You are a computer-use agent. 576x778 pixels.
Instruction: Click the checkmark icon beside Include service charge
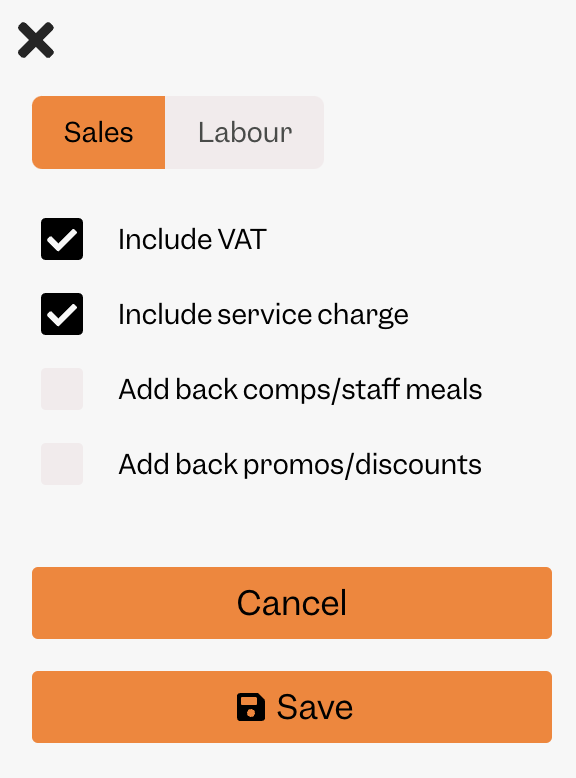(62, 315)
